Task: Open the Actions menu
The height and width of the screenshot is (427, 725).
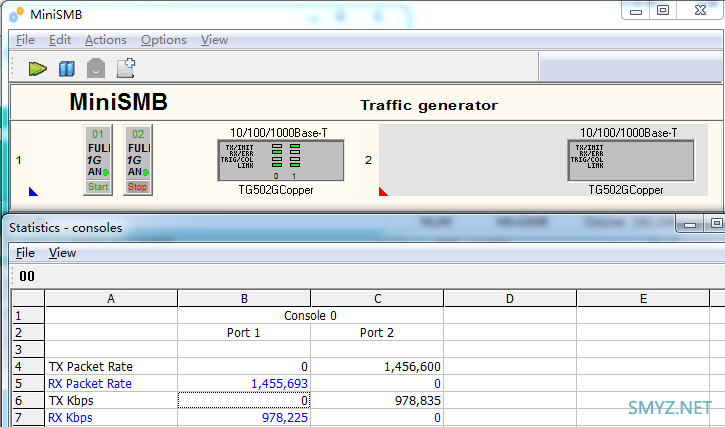Action: coord(105,40)
